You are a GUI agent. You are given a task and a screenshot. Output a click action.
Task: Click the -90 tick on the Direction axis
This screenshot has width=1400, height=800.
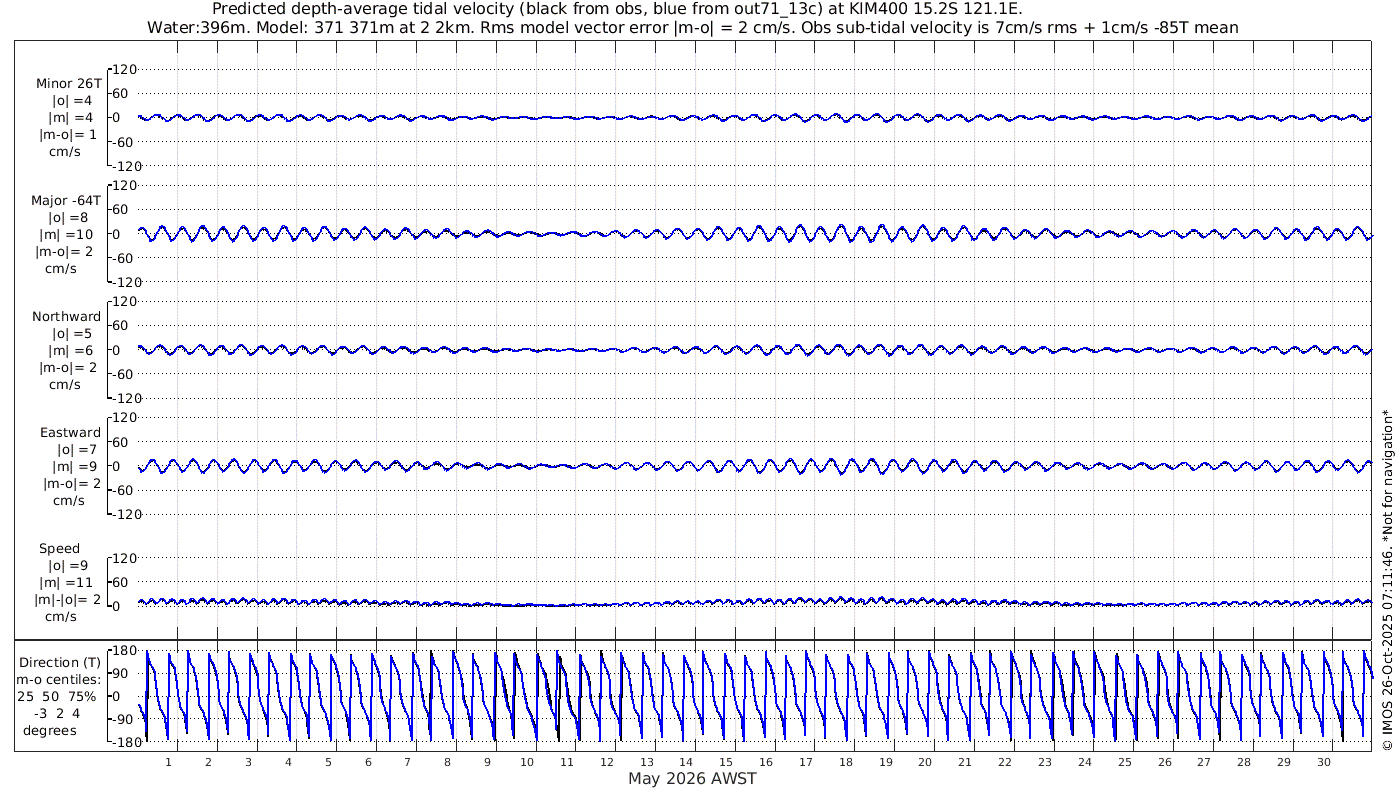[x=123, y=719]
